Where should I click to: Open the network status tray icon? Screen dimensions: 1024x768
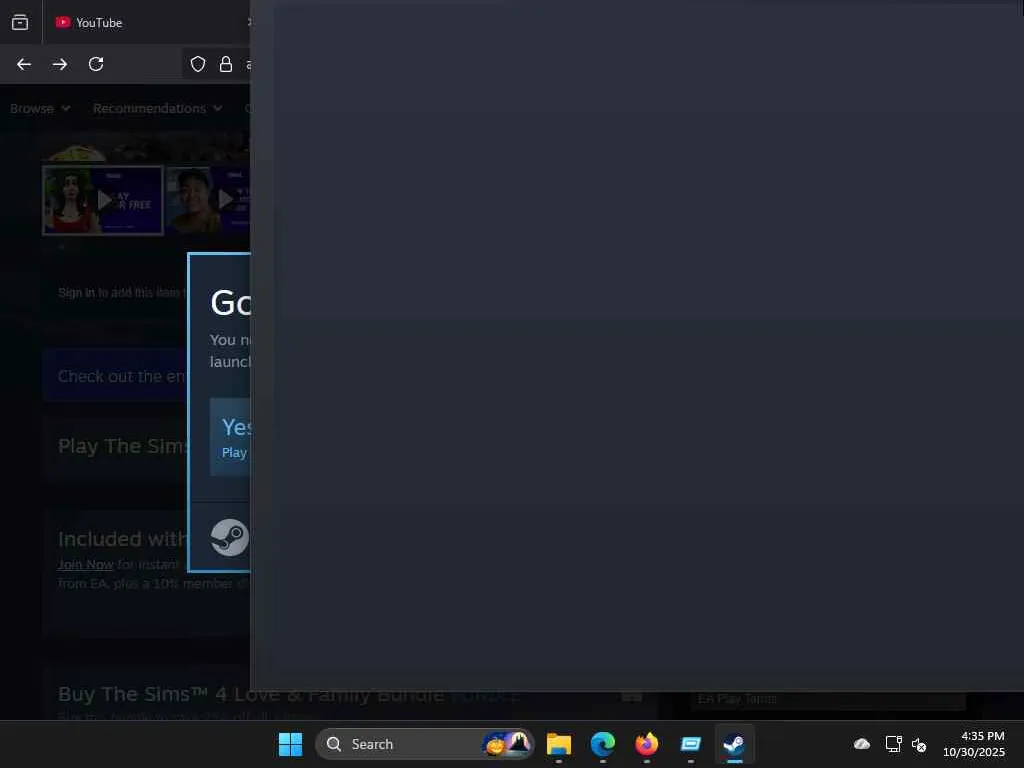(893, 744)
